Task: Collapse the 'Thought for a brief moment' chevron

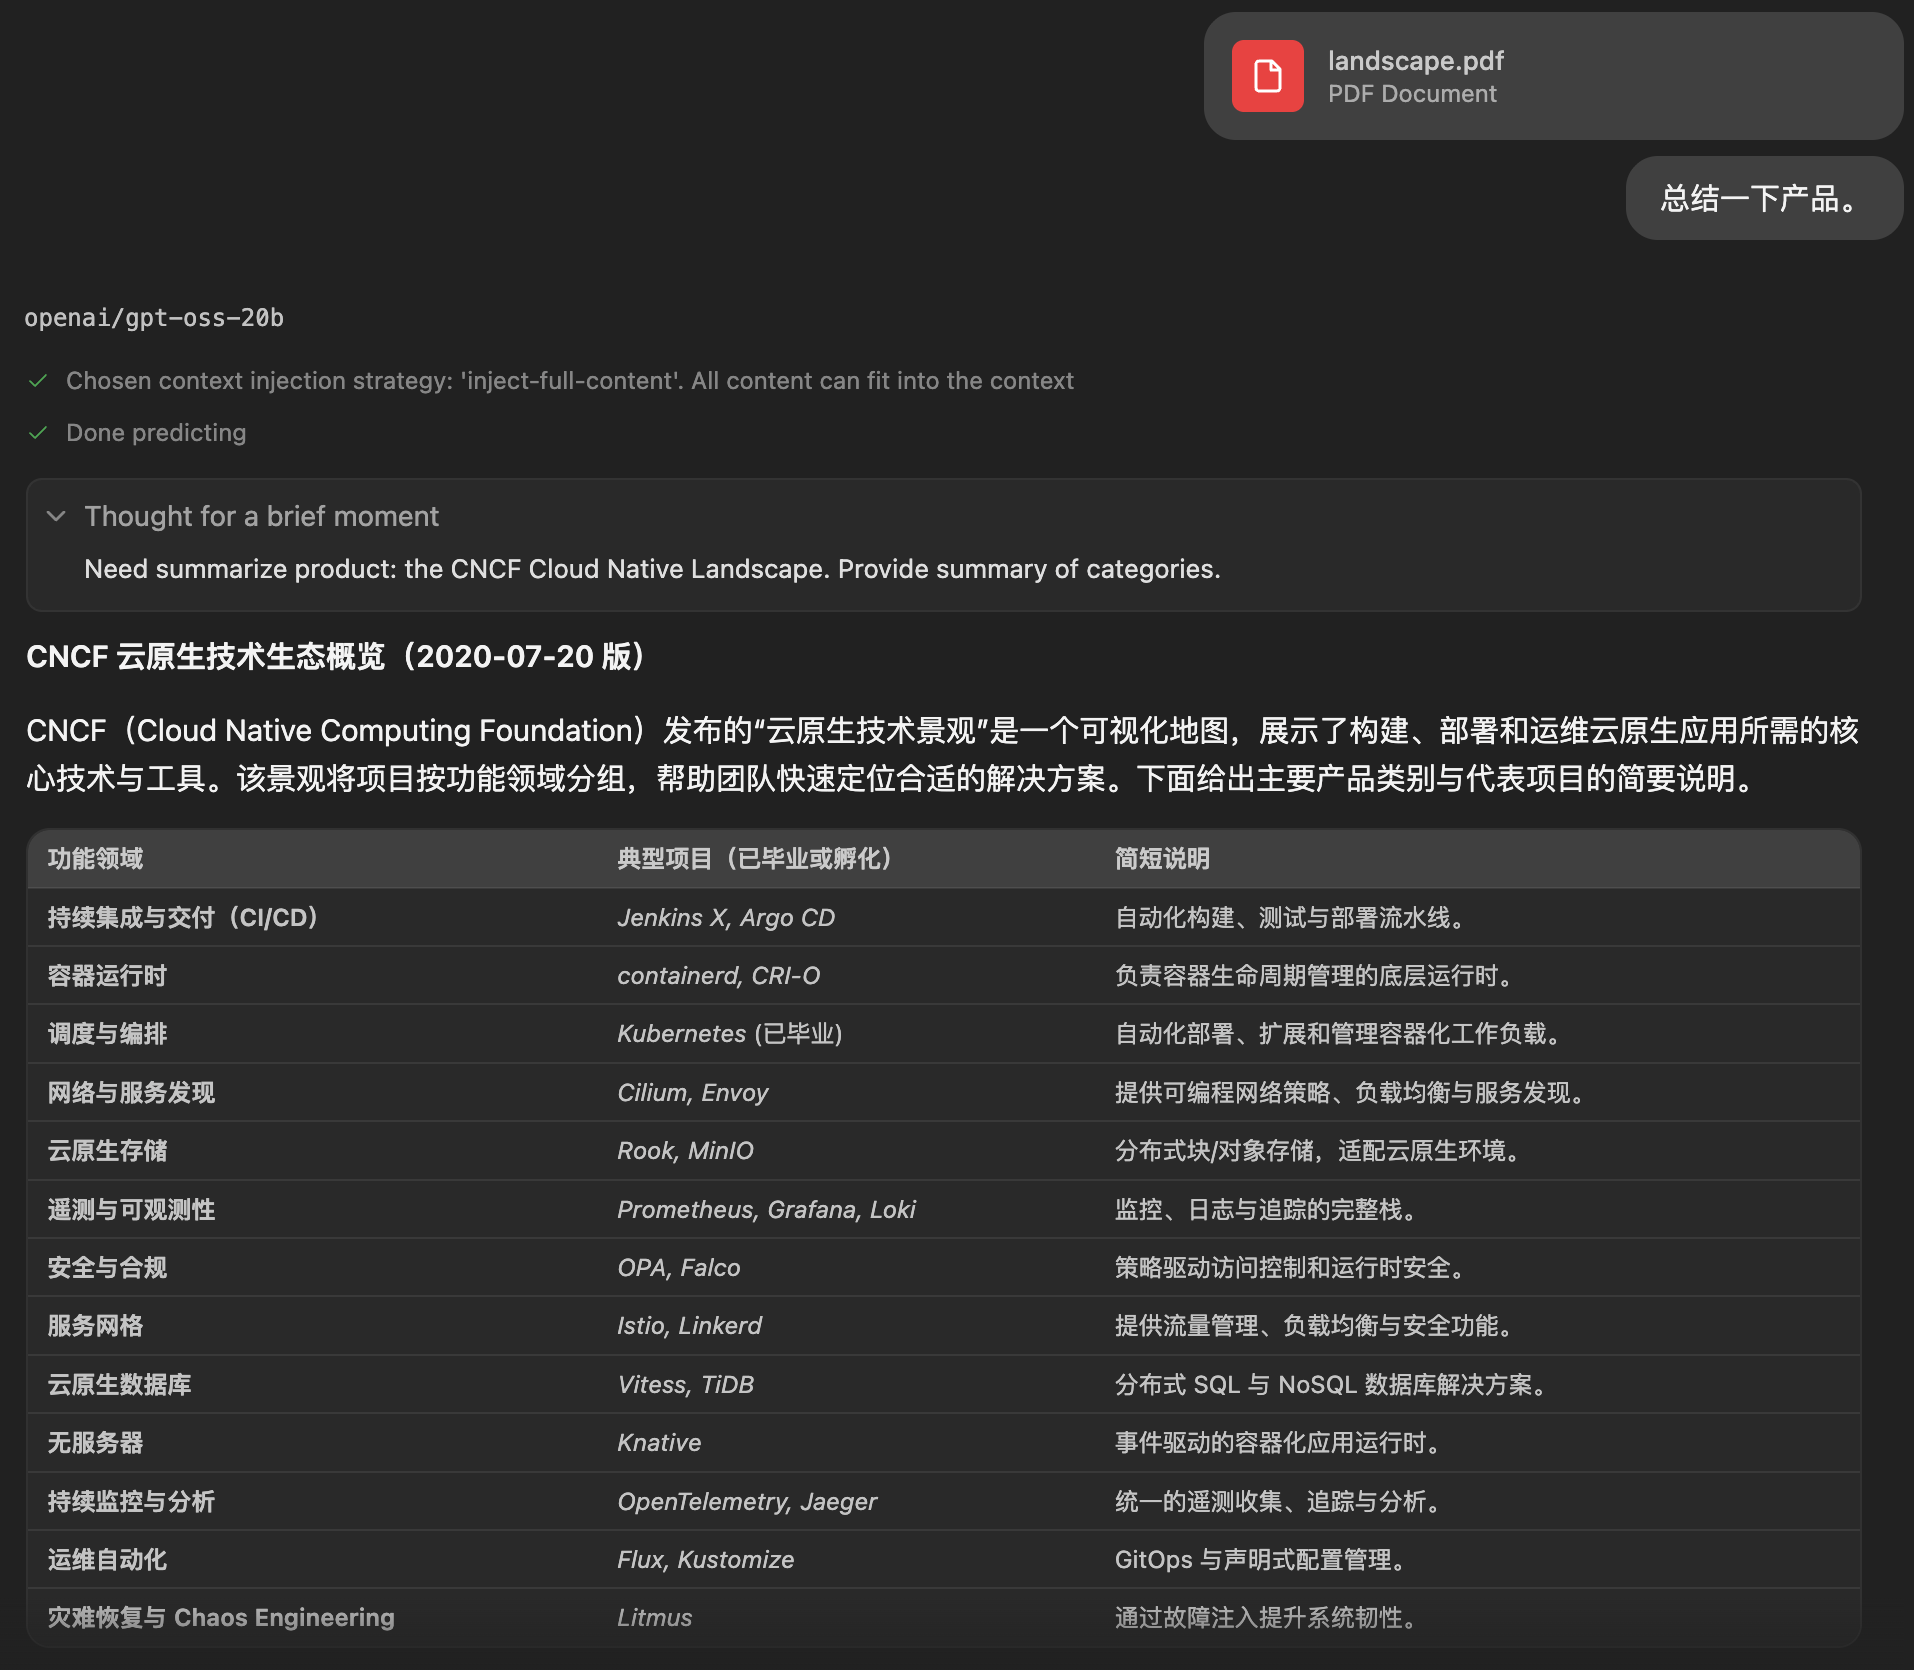Action: (x=56, y=516)
